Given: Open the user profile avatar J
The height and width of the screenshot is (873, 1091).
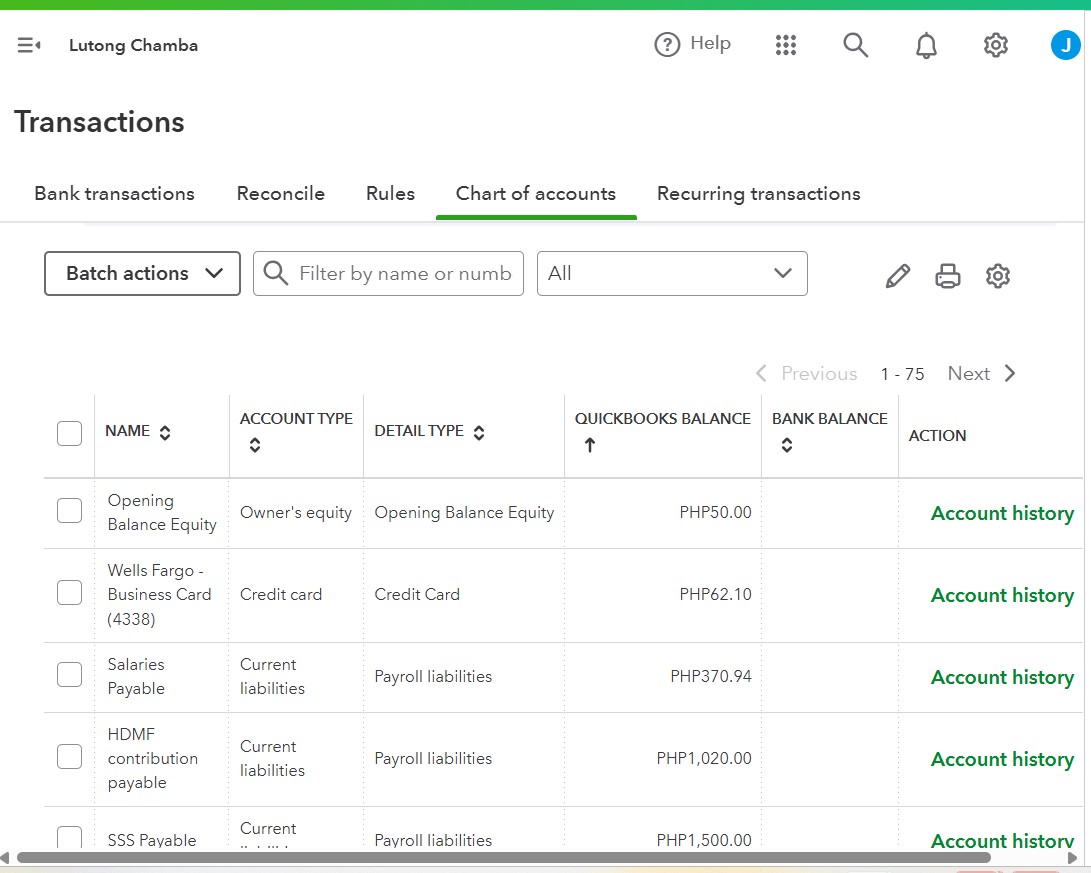Looking at the screenshot, I should tap(1065, 45).
